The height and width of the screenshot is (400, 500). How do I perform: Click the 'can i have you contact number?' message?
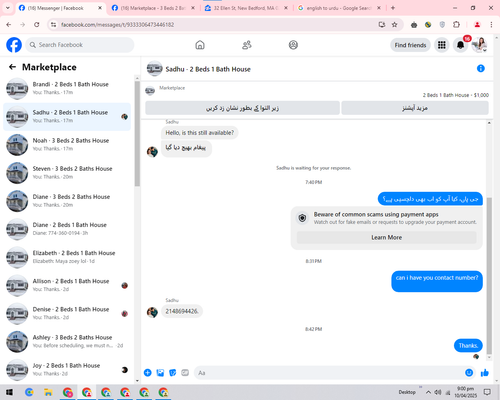coord(437,281)
